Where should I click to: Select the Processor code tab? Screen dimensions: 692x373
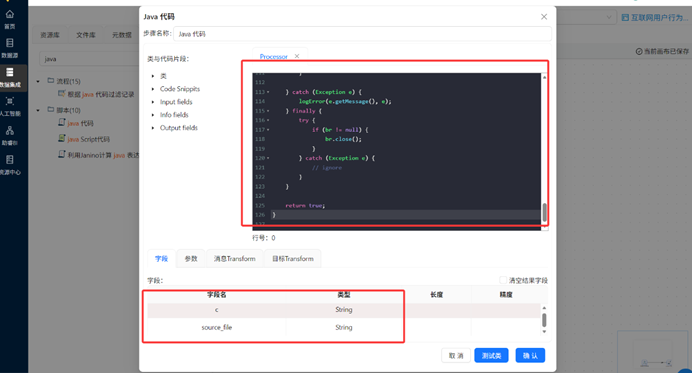(273, 57)
